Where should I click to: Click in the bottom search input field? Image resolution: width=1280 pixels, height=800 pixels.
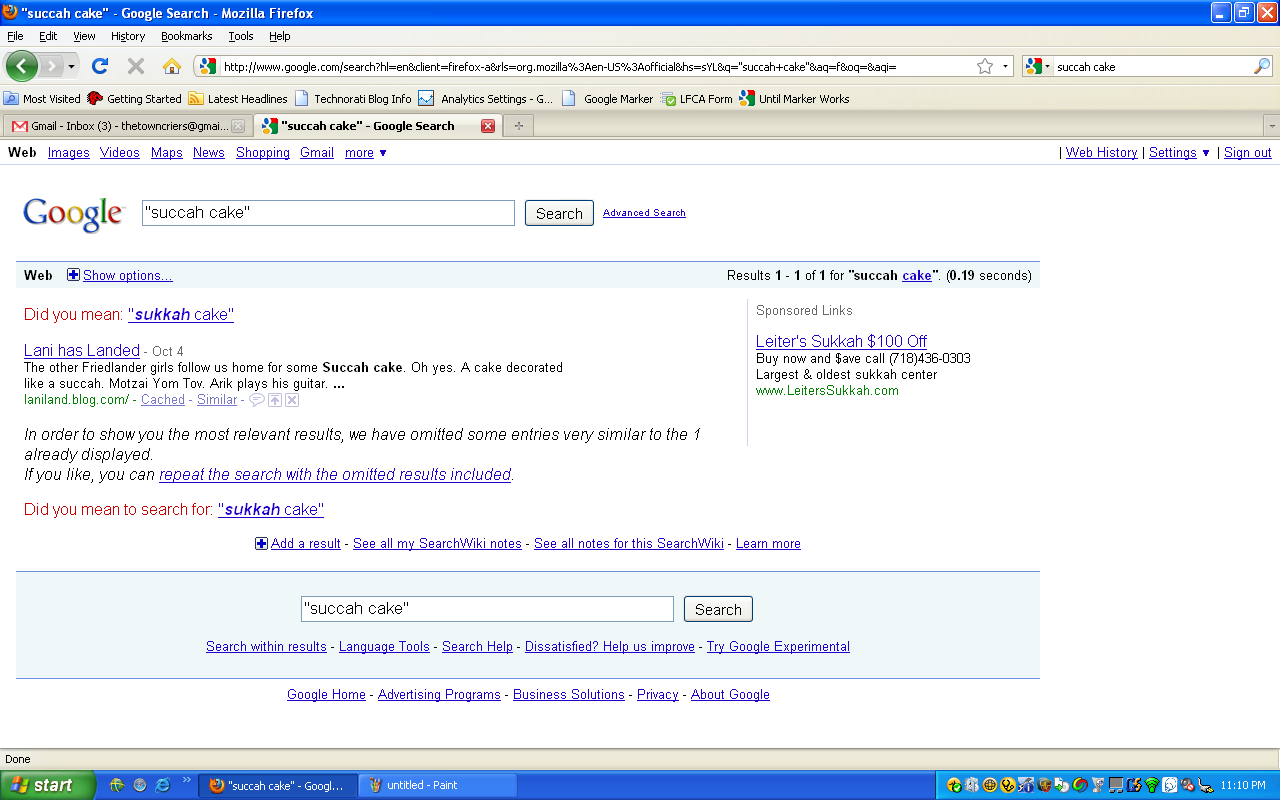point(487,609)
